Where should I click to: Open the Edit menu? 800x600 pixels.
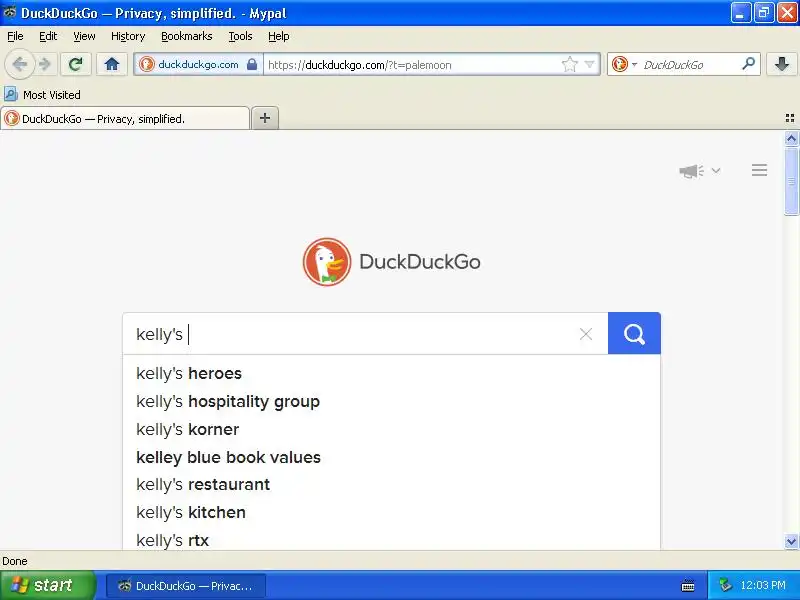pyautogui.click(x=48, y=36)
